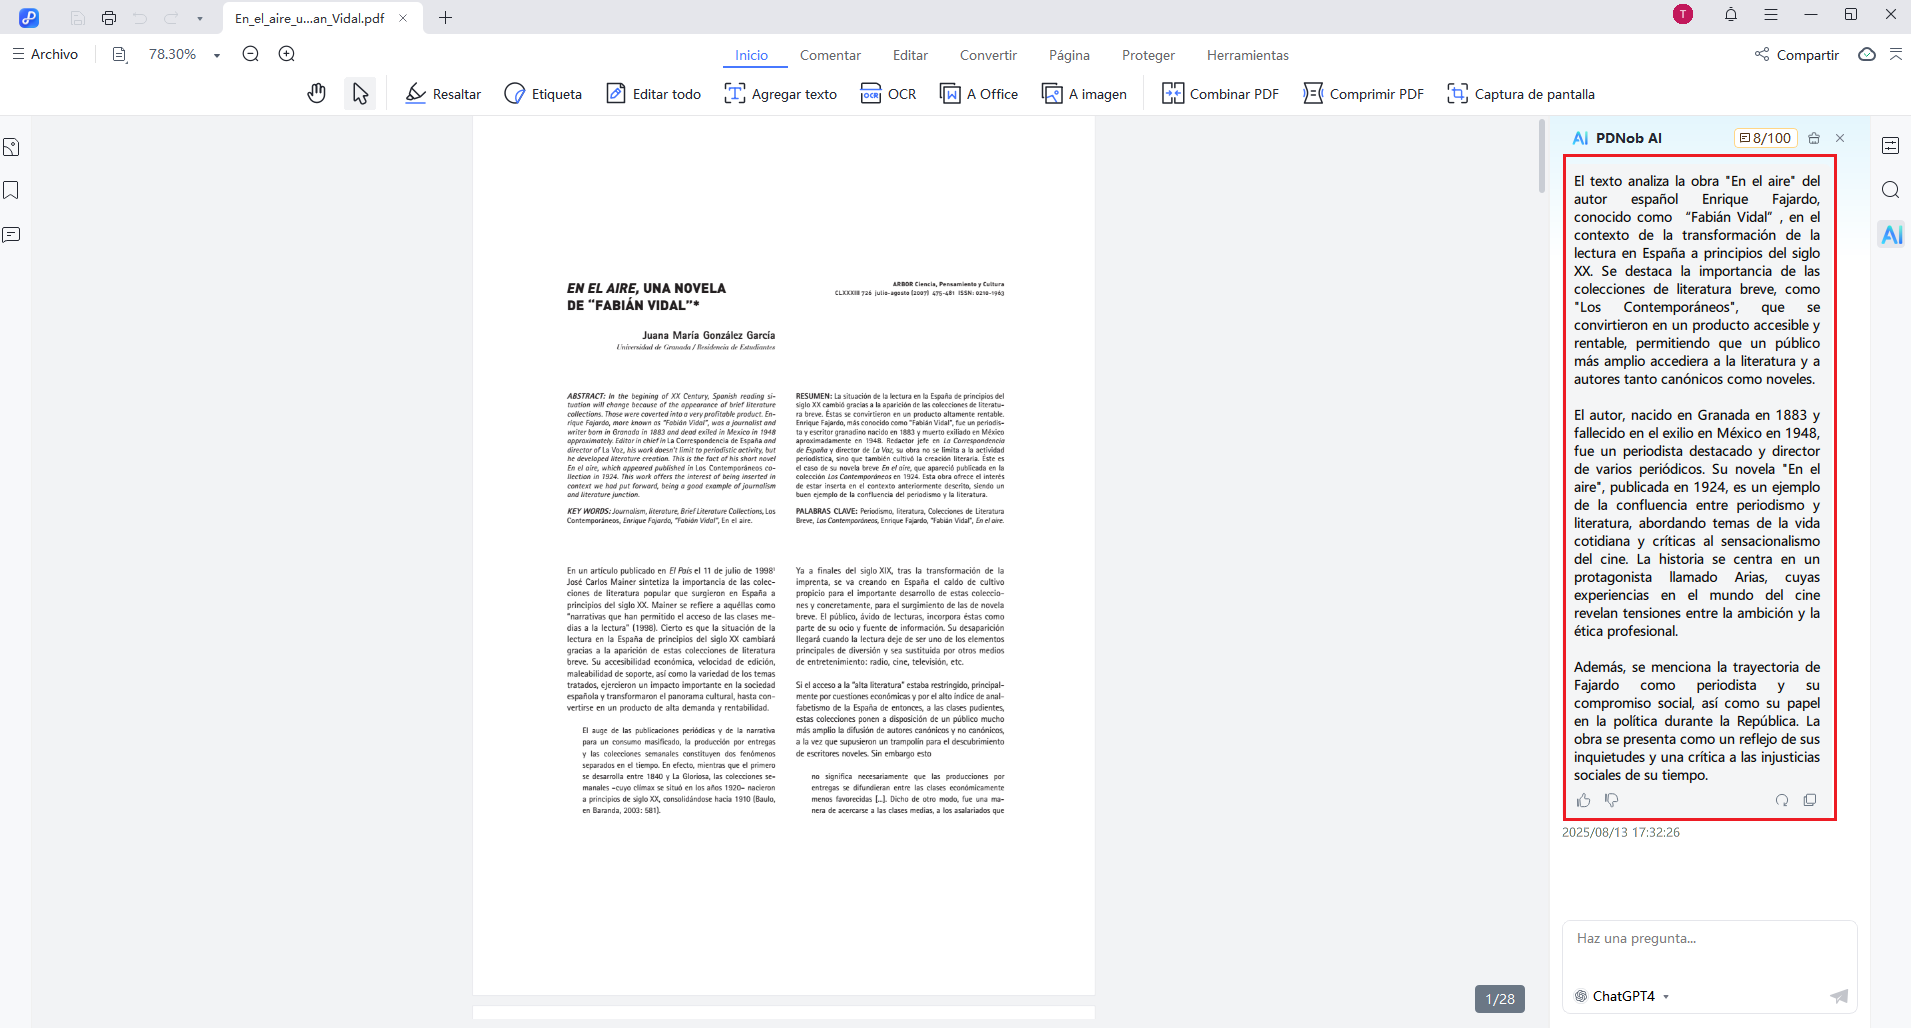Open the quick access dropdown arrow
The width and height of the screenshot is (1911, 1028).
coord(200,19)
